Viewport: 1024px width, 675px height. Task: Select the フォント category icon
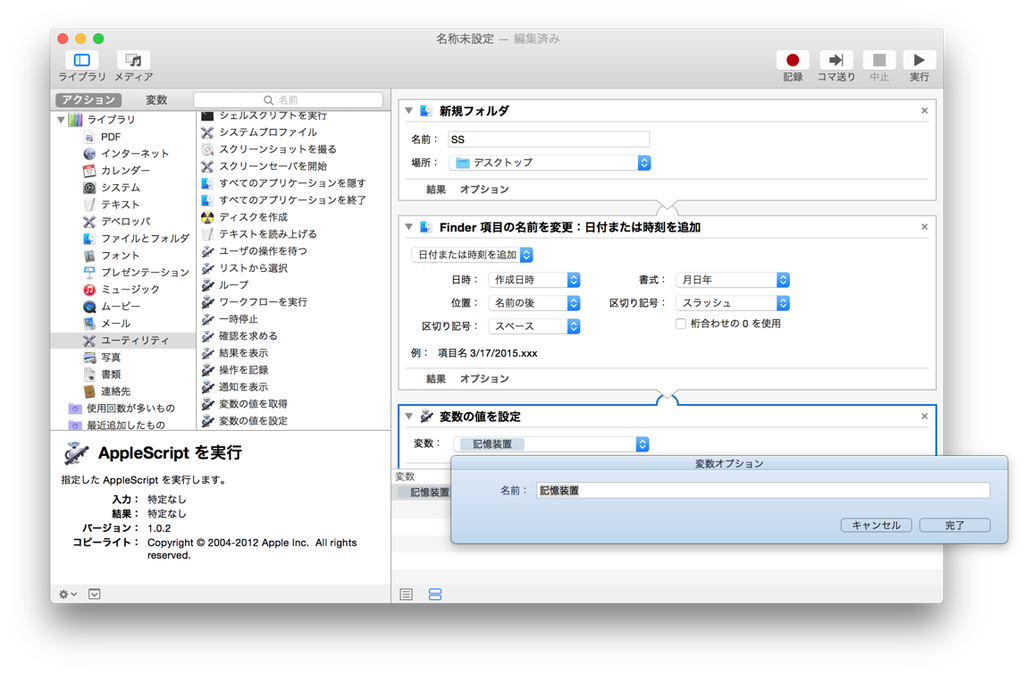[x=89, y=255]
